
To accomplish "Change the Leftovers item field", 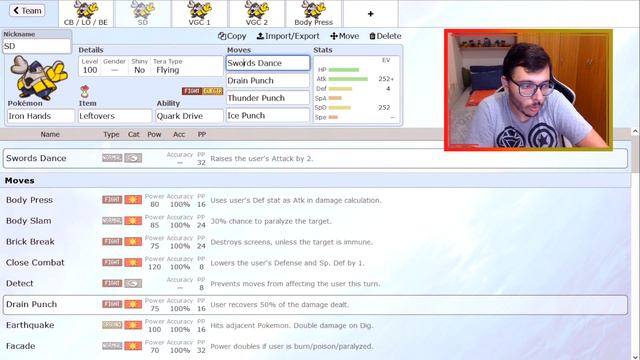I will tap(115, 116).
